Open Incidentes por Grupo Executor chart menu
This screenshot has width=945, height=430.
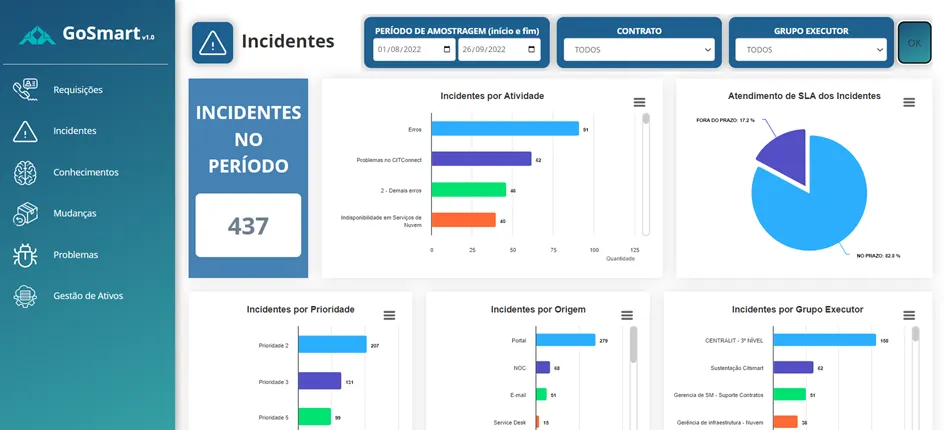click(x=909, y=315)
